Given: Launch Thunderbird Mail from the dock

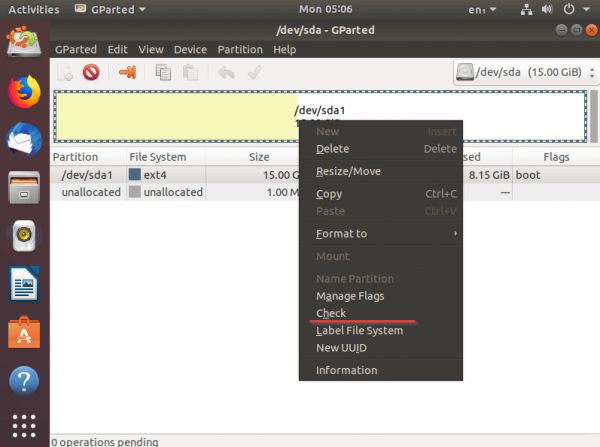Looking at the screenshot, I should 24,140.
